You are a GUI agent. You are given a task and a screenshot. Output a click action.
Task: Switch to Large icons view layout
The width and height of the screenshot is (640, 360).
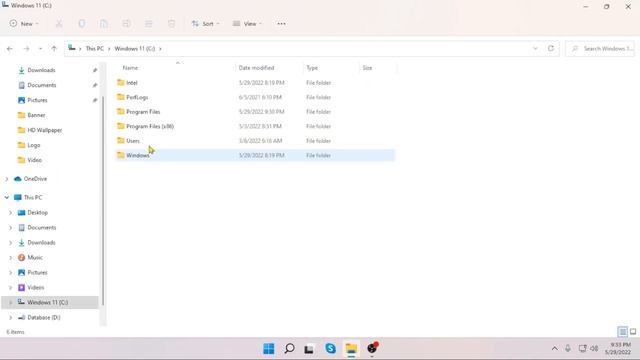[x=633, y=332]
